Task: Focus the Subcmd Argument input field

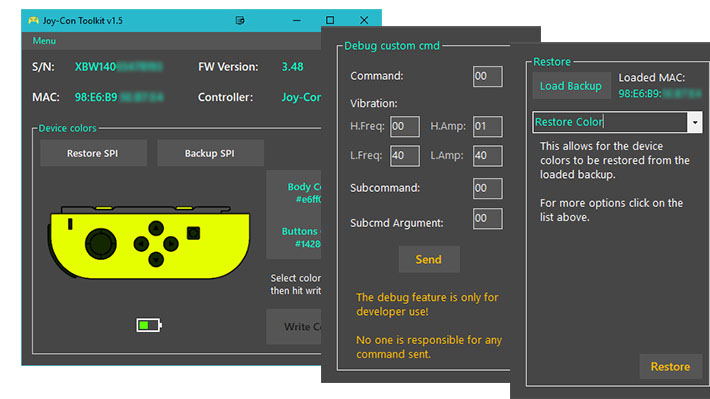Action: pos(488,218)
